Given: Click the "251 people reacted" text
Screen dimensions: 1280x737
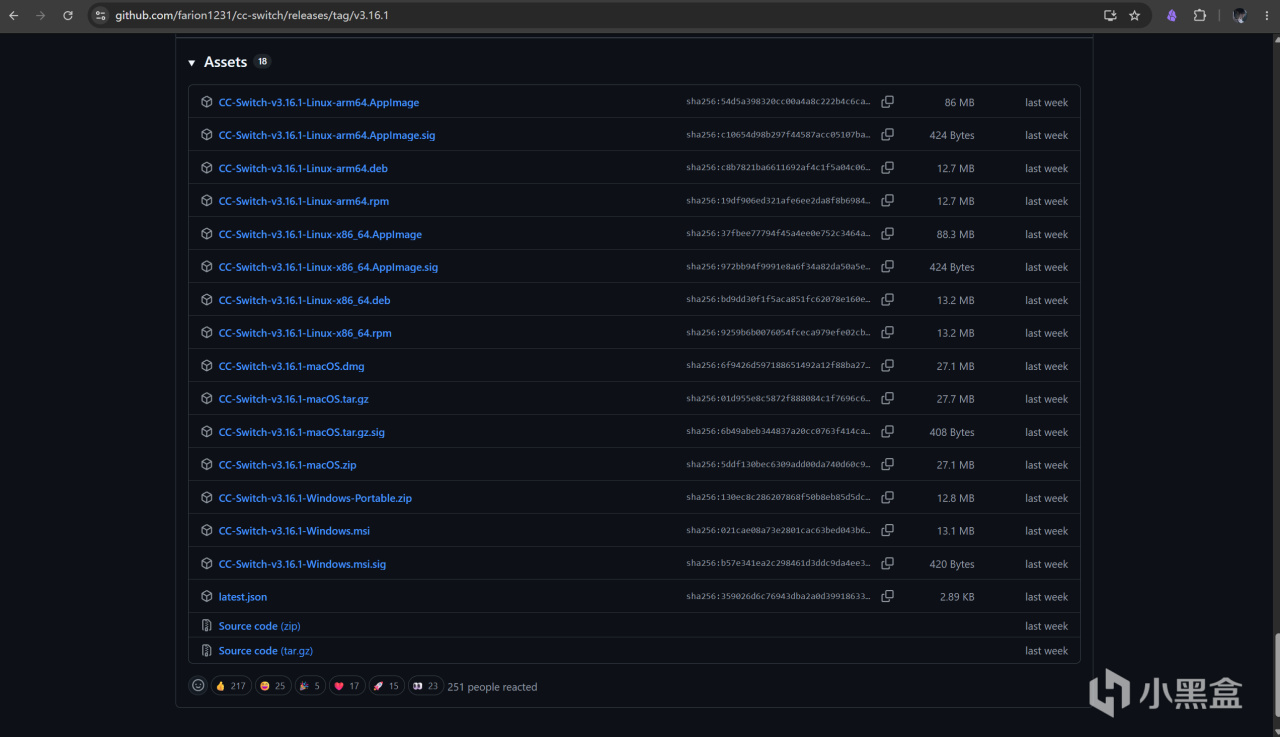Looking at the screenshot, I should (x=492, y=687).
